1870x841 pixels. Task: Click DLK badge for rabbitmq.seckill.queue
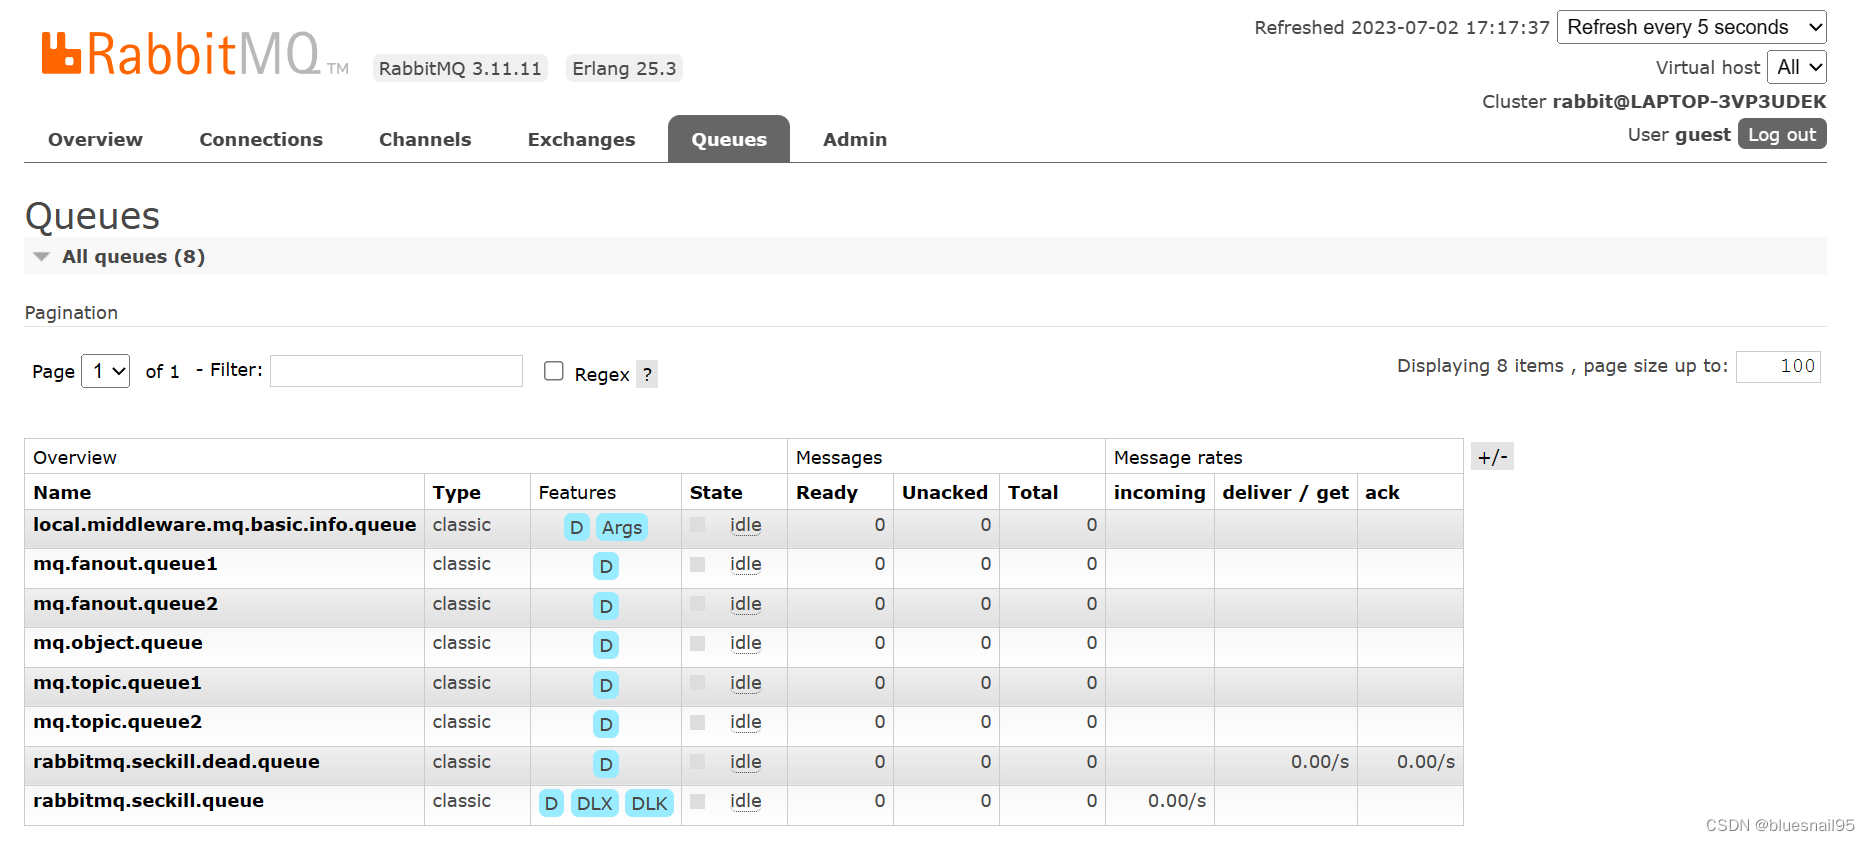[x=649, y=803]
